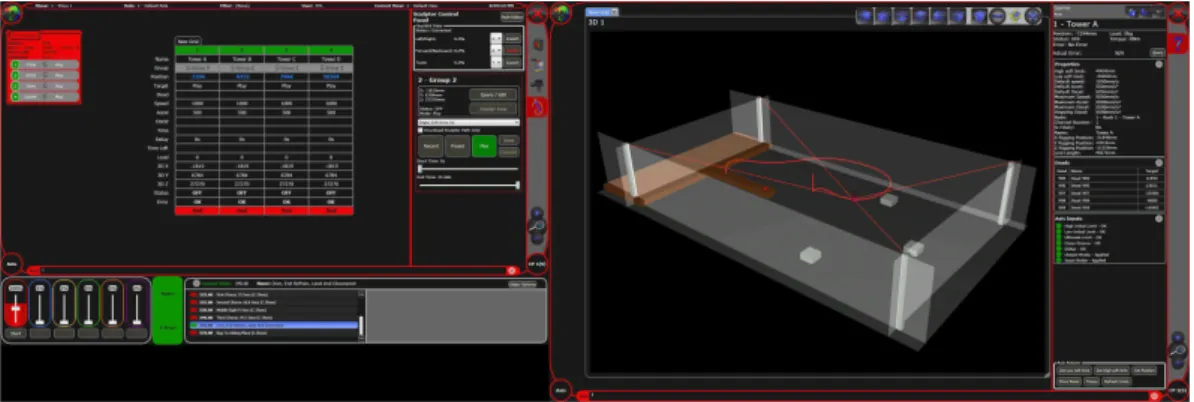
Task: Select the Tower D name cell in grid
Action: click(331, 59)
